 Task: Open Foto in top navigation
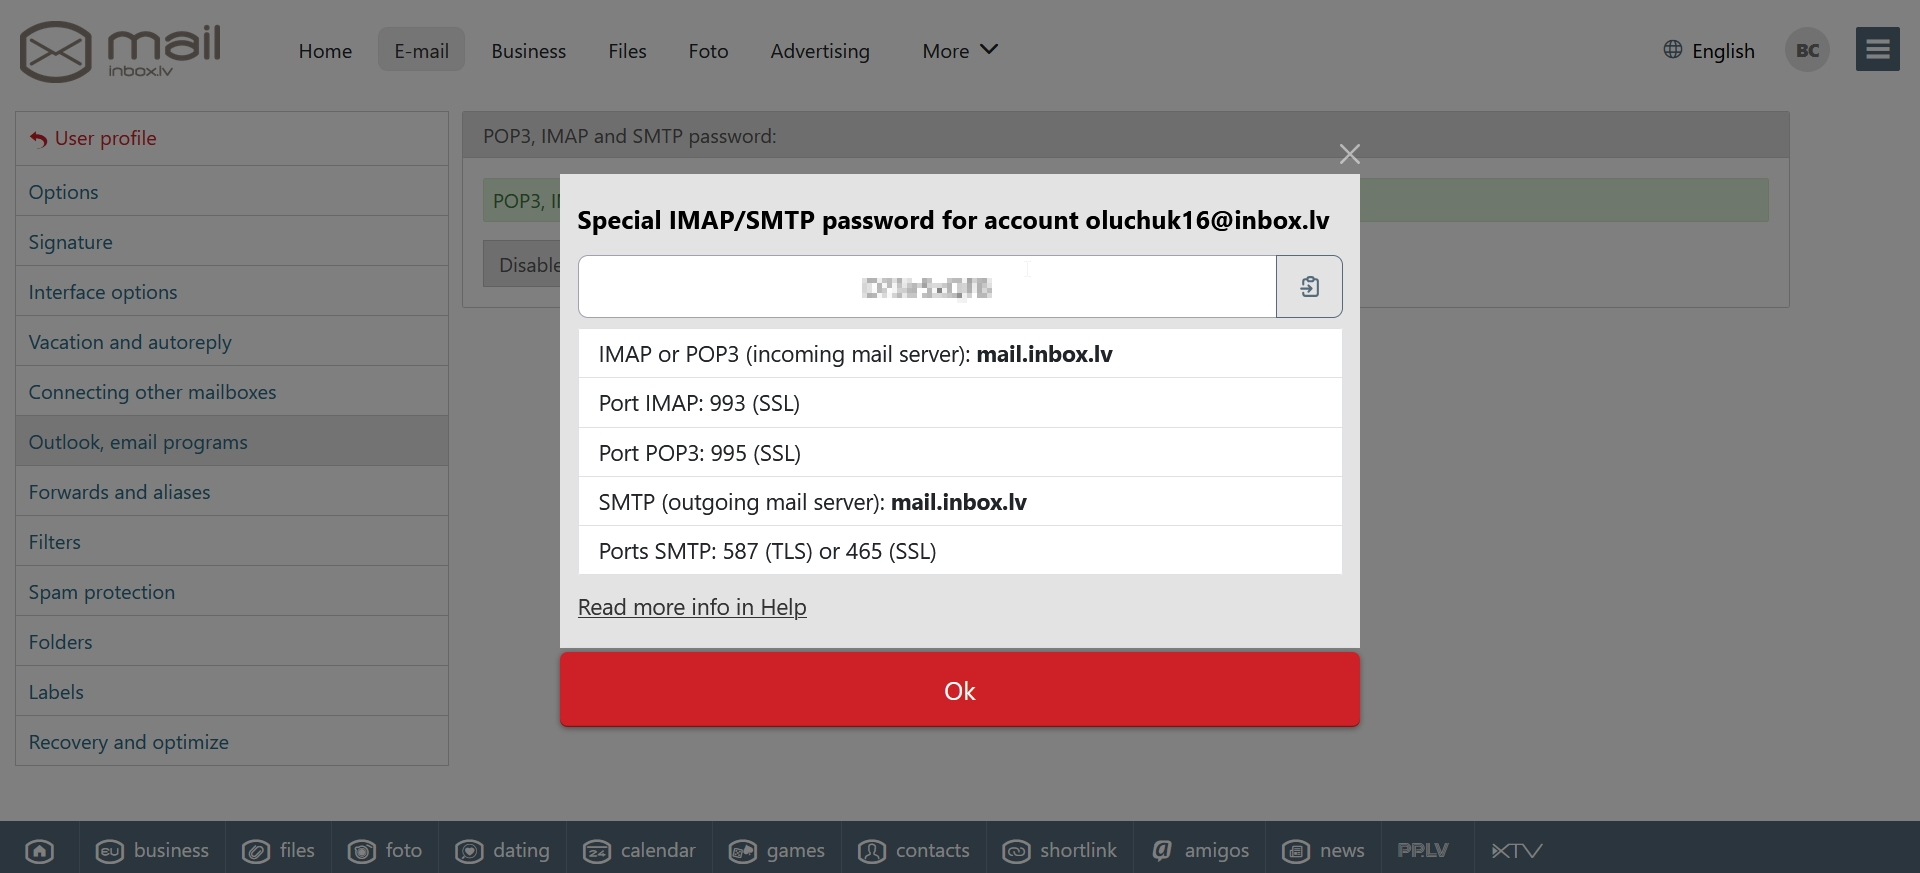[x=708, y=50]
